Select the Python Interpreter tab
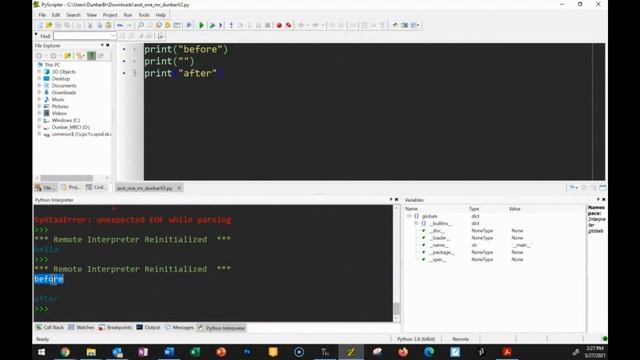 tap(222, 328)
